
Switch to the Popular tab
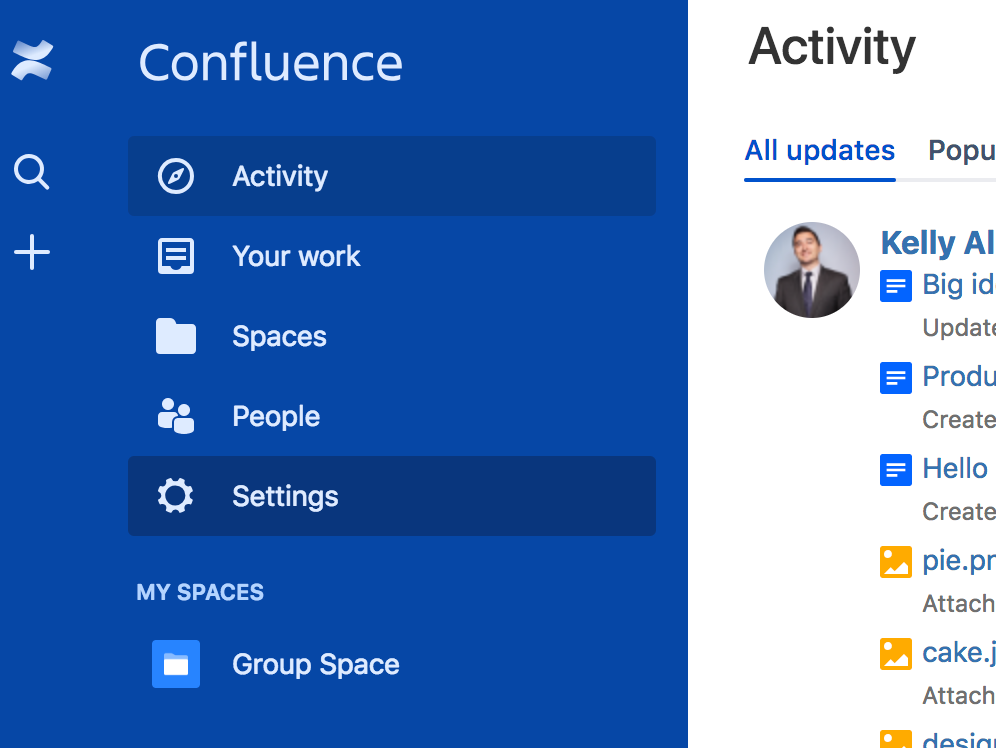[x=962, y=151]
